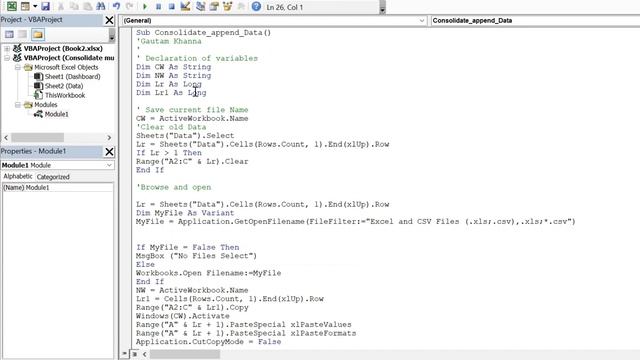Select VBAProject (Book2.xlsx) in tree
Screen dimensions: 640x360
pos(63,49)
